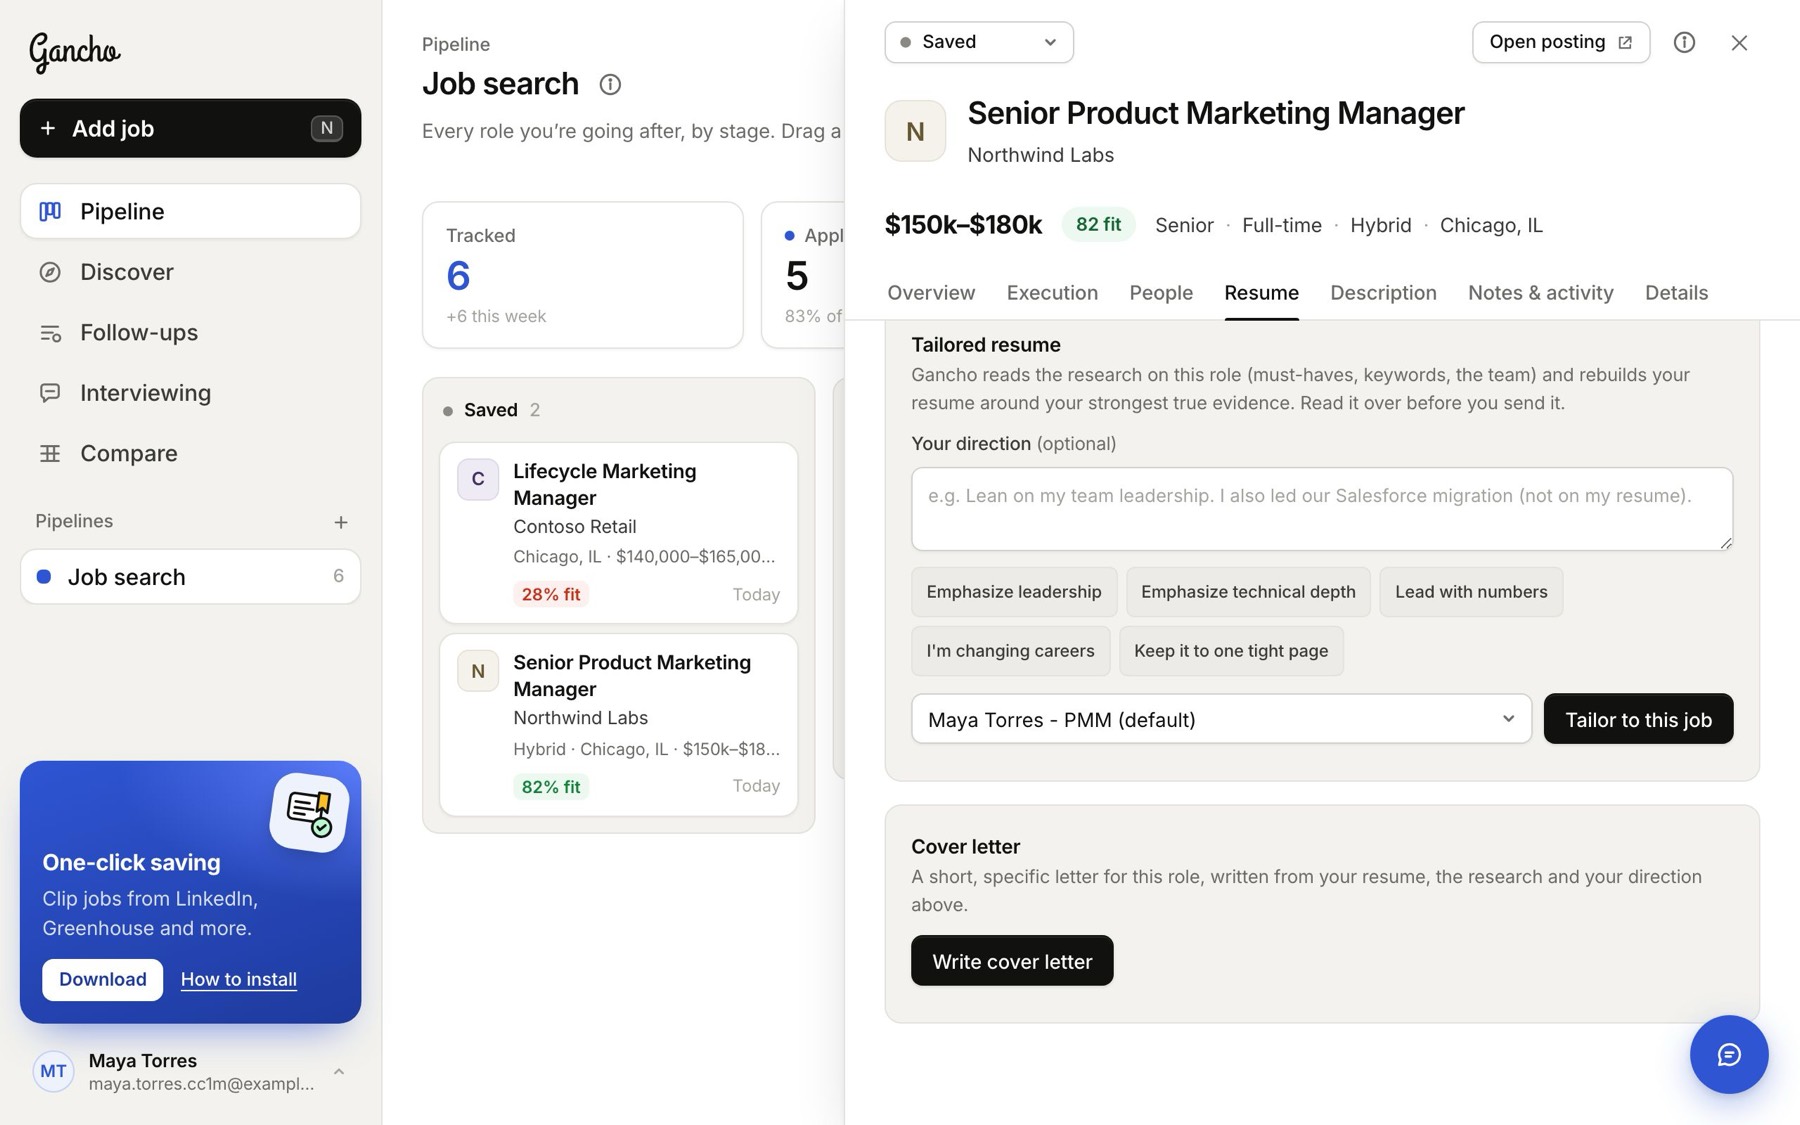Click Open posting button
1800x1125 pixels.
tap(1560, 42)
